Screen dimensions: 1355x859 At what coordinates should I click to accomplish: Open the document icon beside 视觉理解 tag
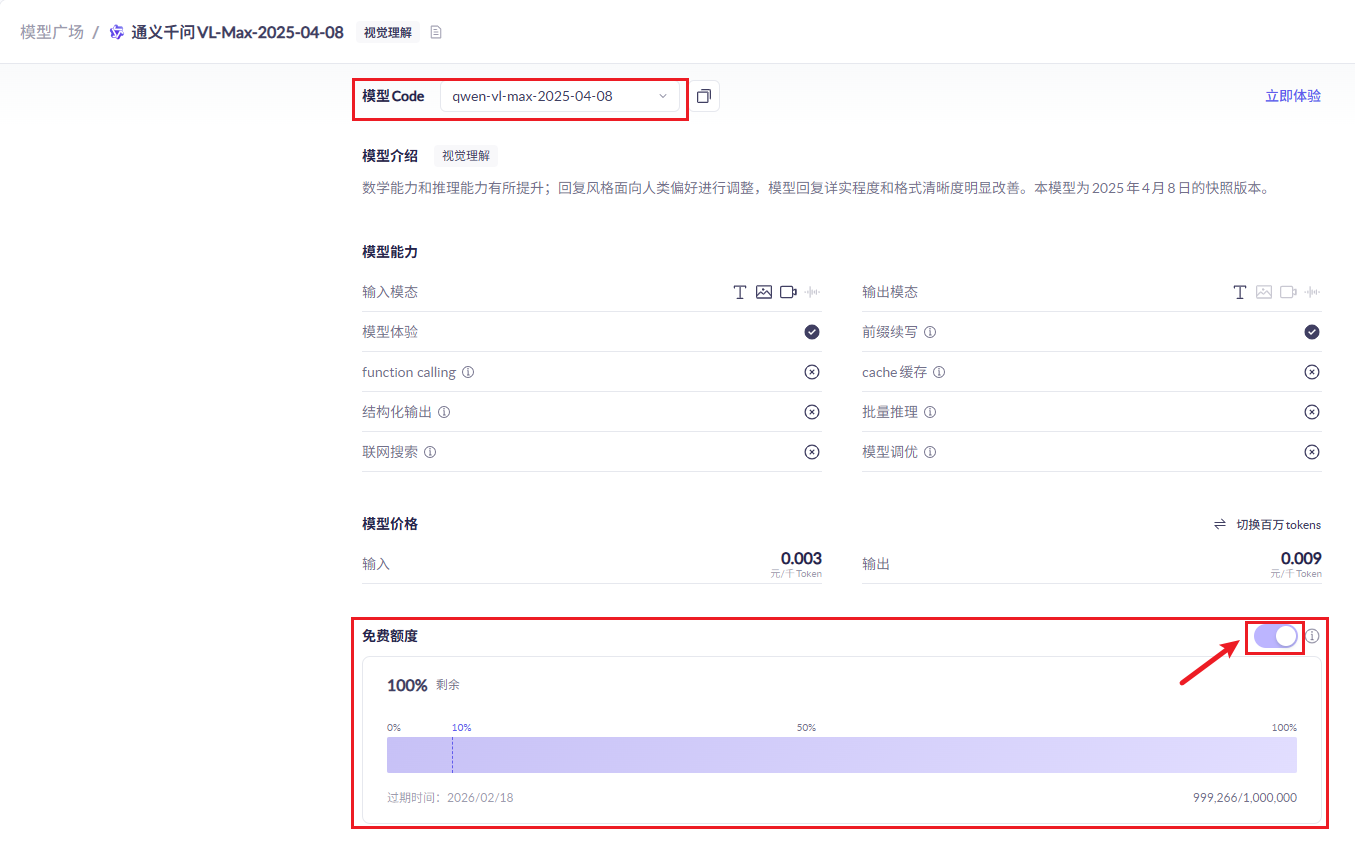(x=435, y=32)
